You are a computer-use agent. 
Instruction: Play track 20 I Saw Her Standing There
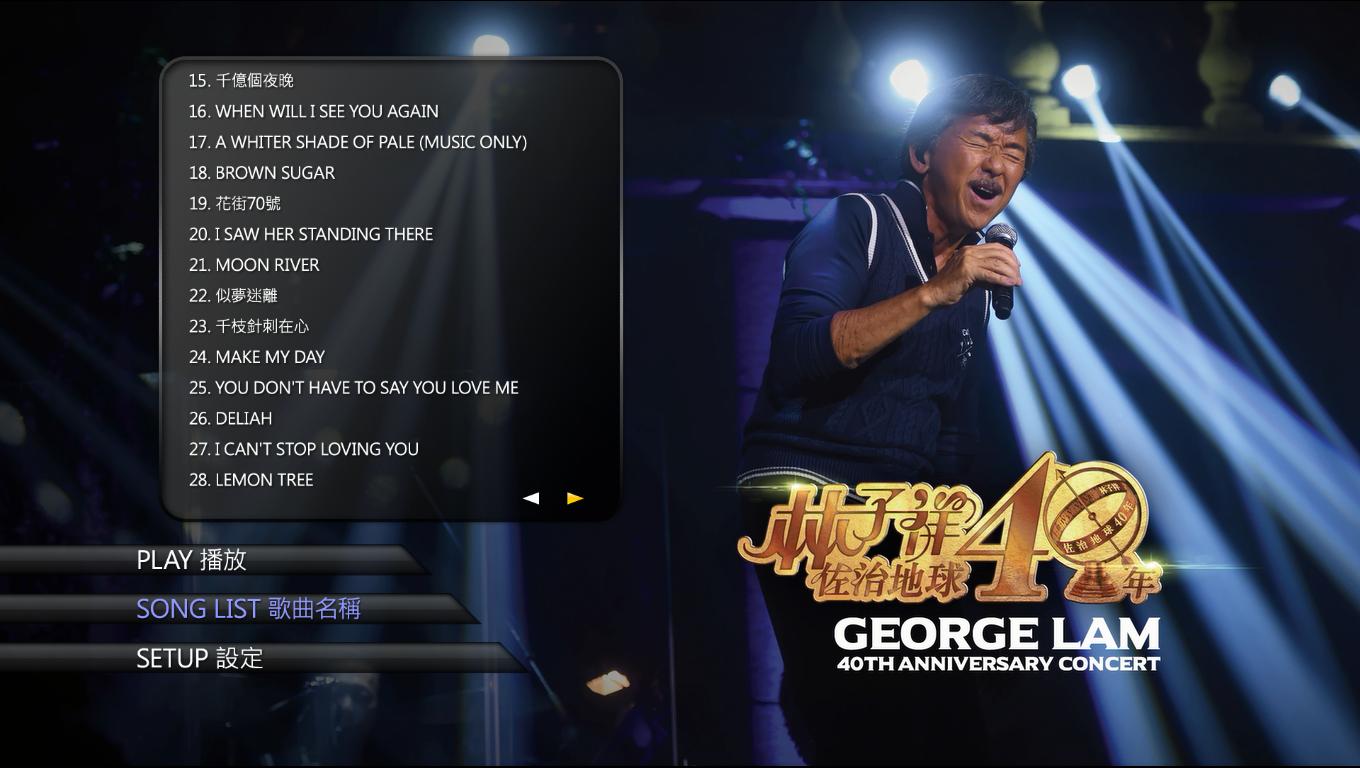(311, 234)
